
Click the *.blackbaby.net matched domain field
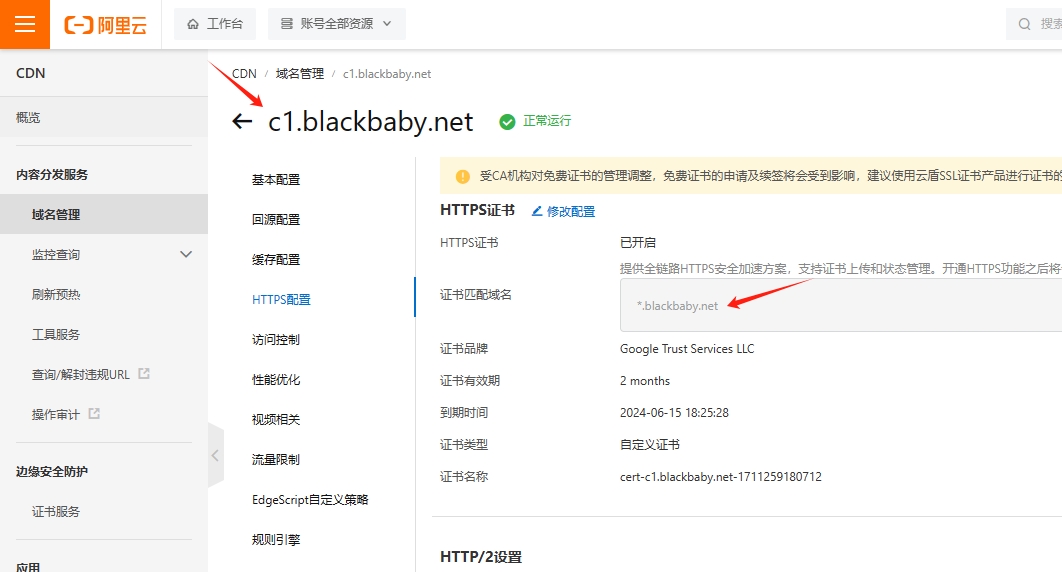[x=841, y=306]
